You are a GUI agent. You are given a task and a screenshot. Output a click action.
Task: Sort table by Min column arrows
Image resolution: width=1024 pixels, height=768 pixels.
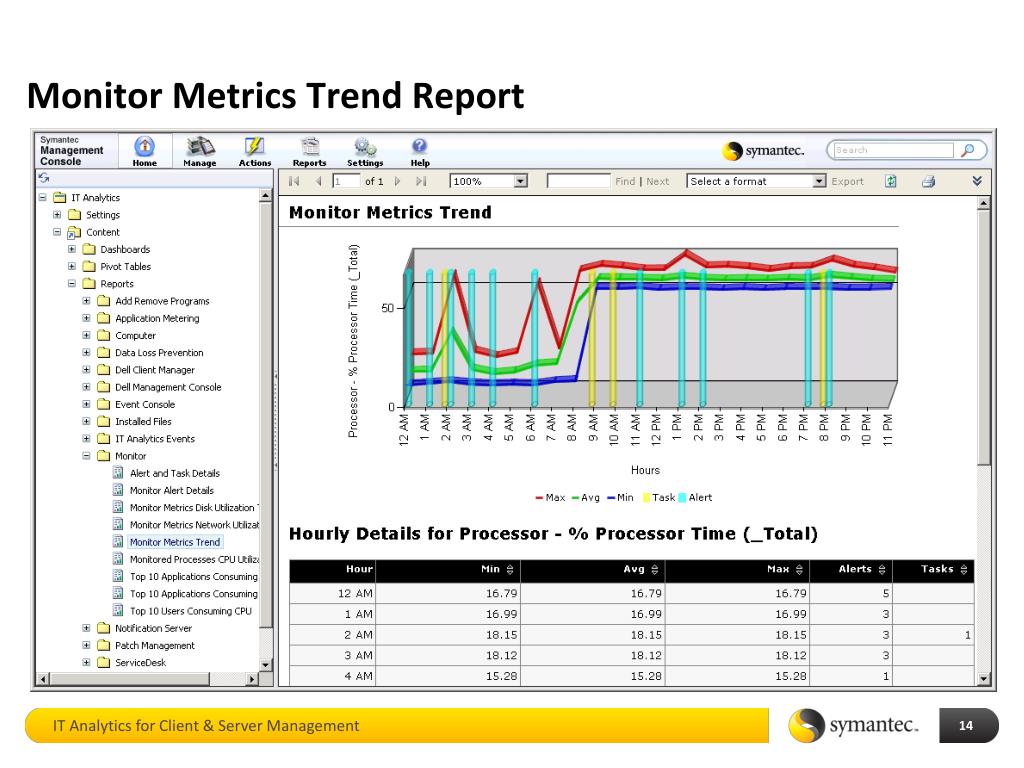[x=510, y=570]
